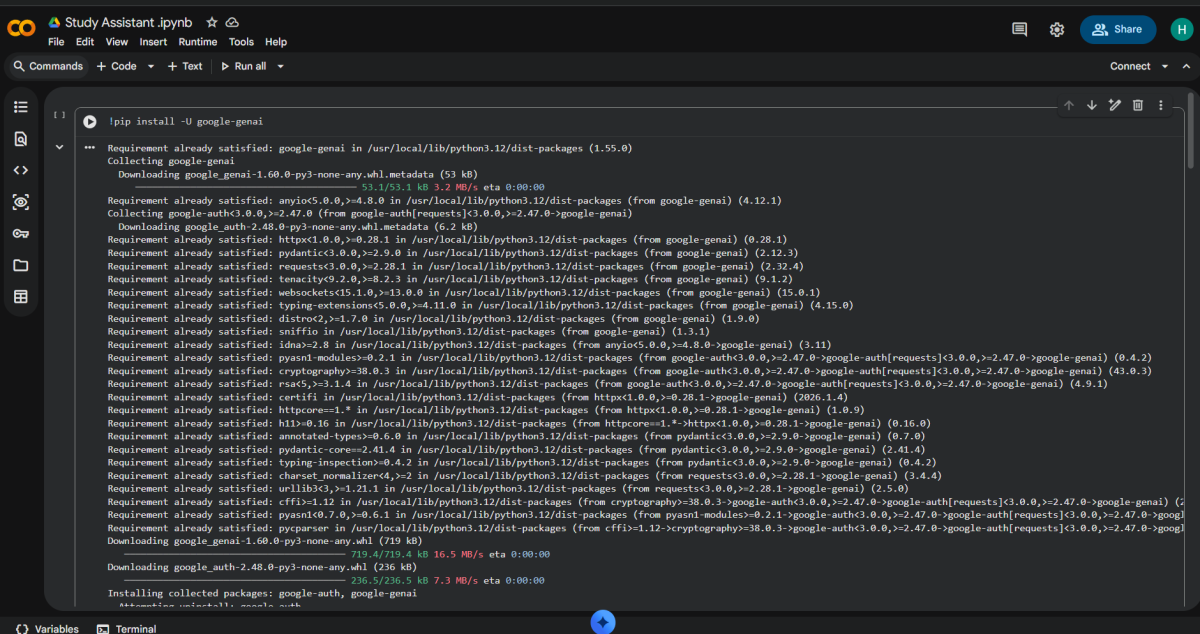Expand the Code insert dropdown arrow
This screenshot has width=1200, height=634.
click(151, 66)
